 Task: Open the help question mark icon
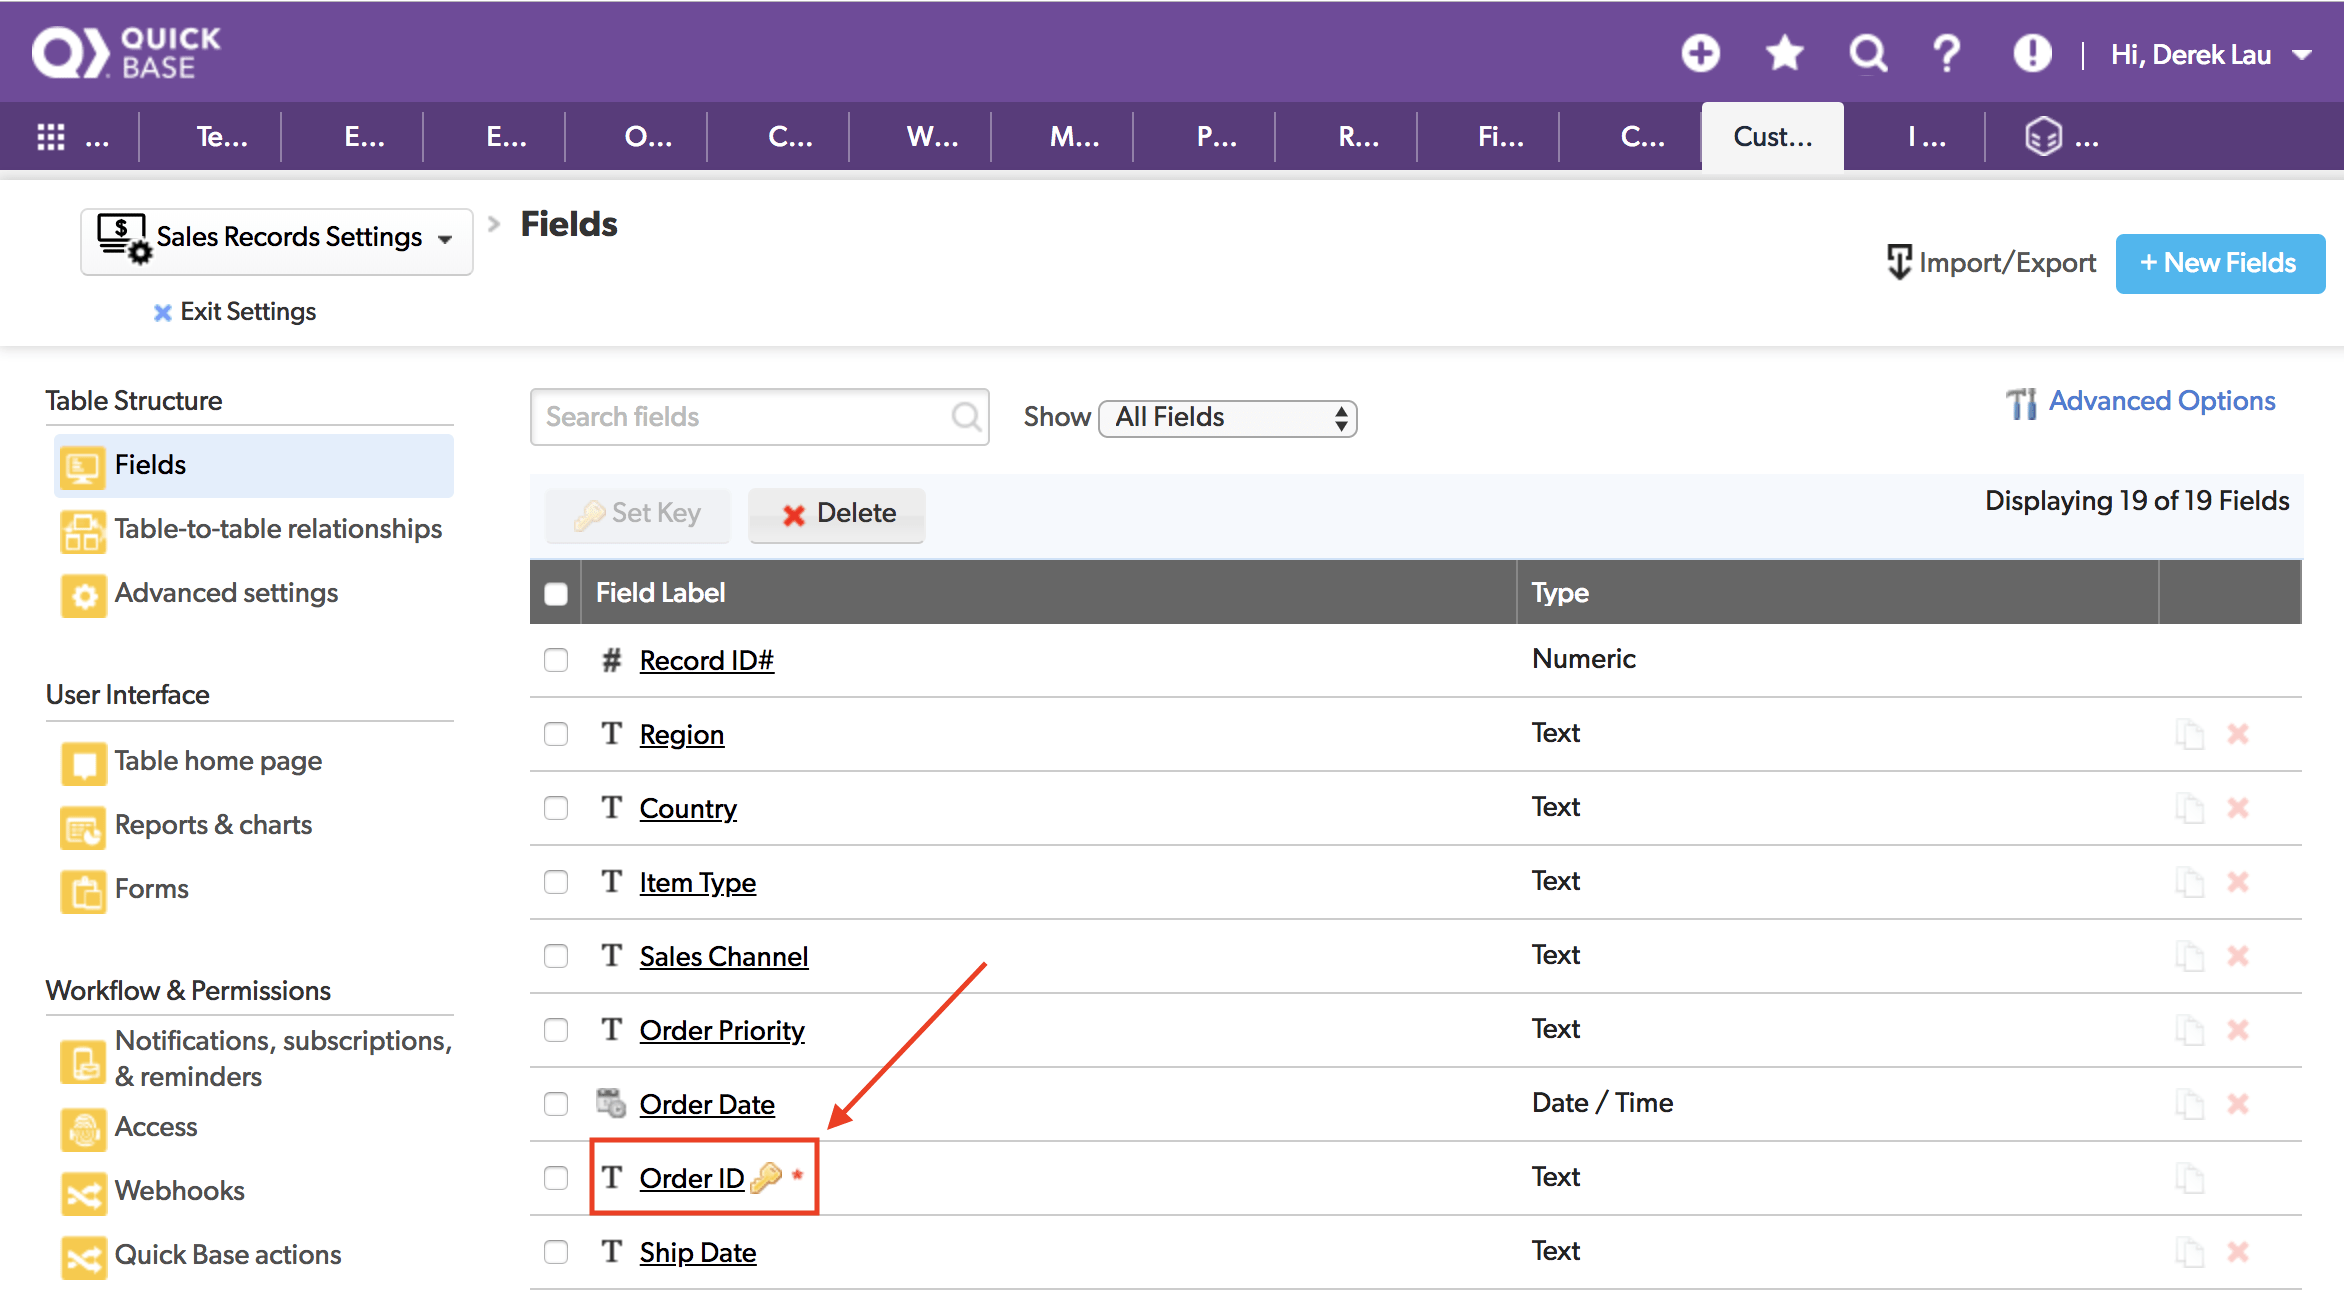click(1946, 53)
